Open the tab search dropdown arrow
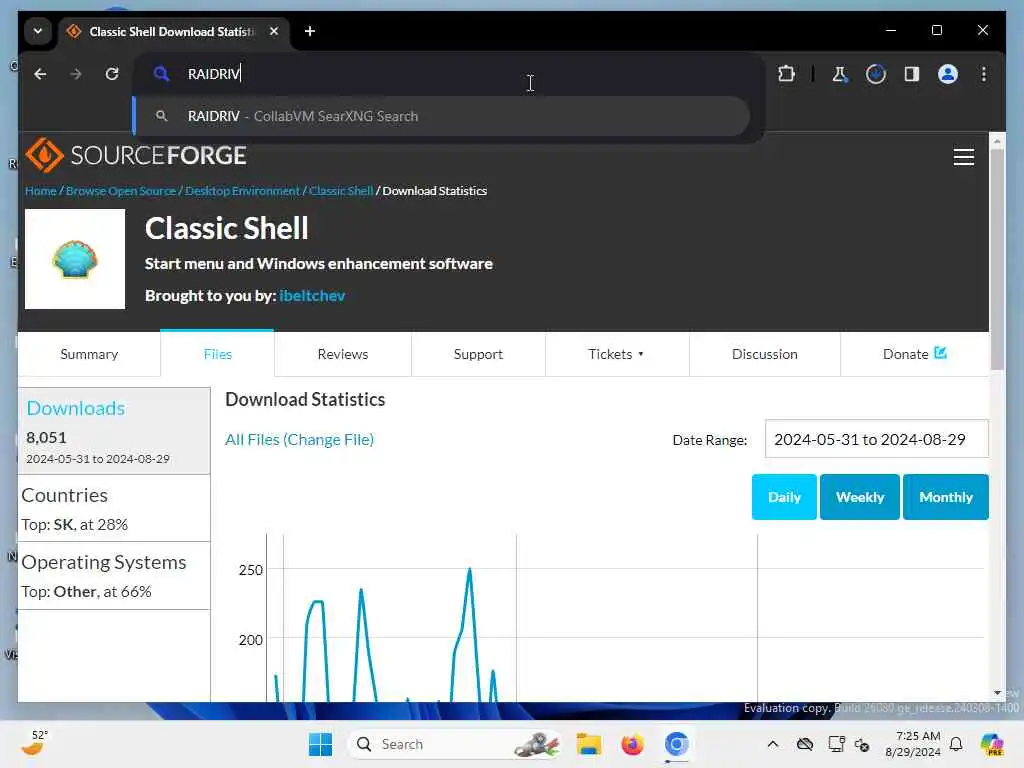The width and height of the screenshot is (1024, 768). 38,31
